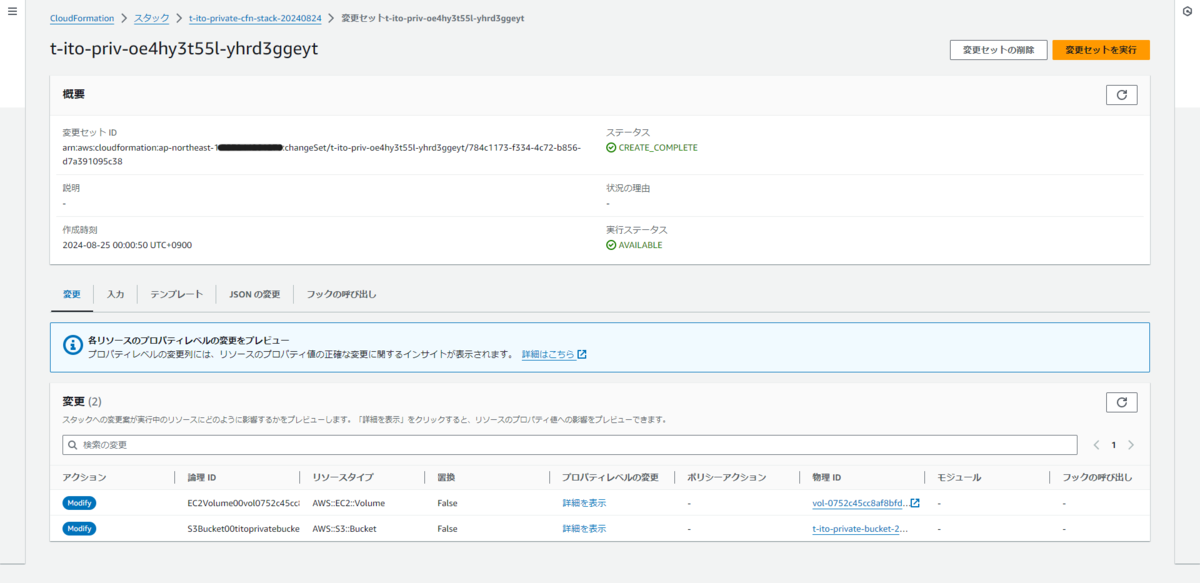Refresh the overview panel
This screenshot has height=583, width=1200.
click(x=1121, y=95)
